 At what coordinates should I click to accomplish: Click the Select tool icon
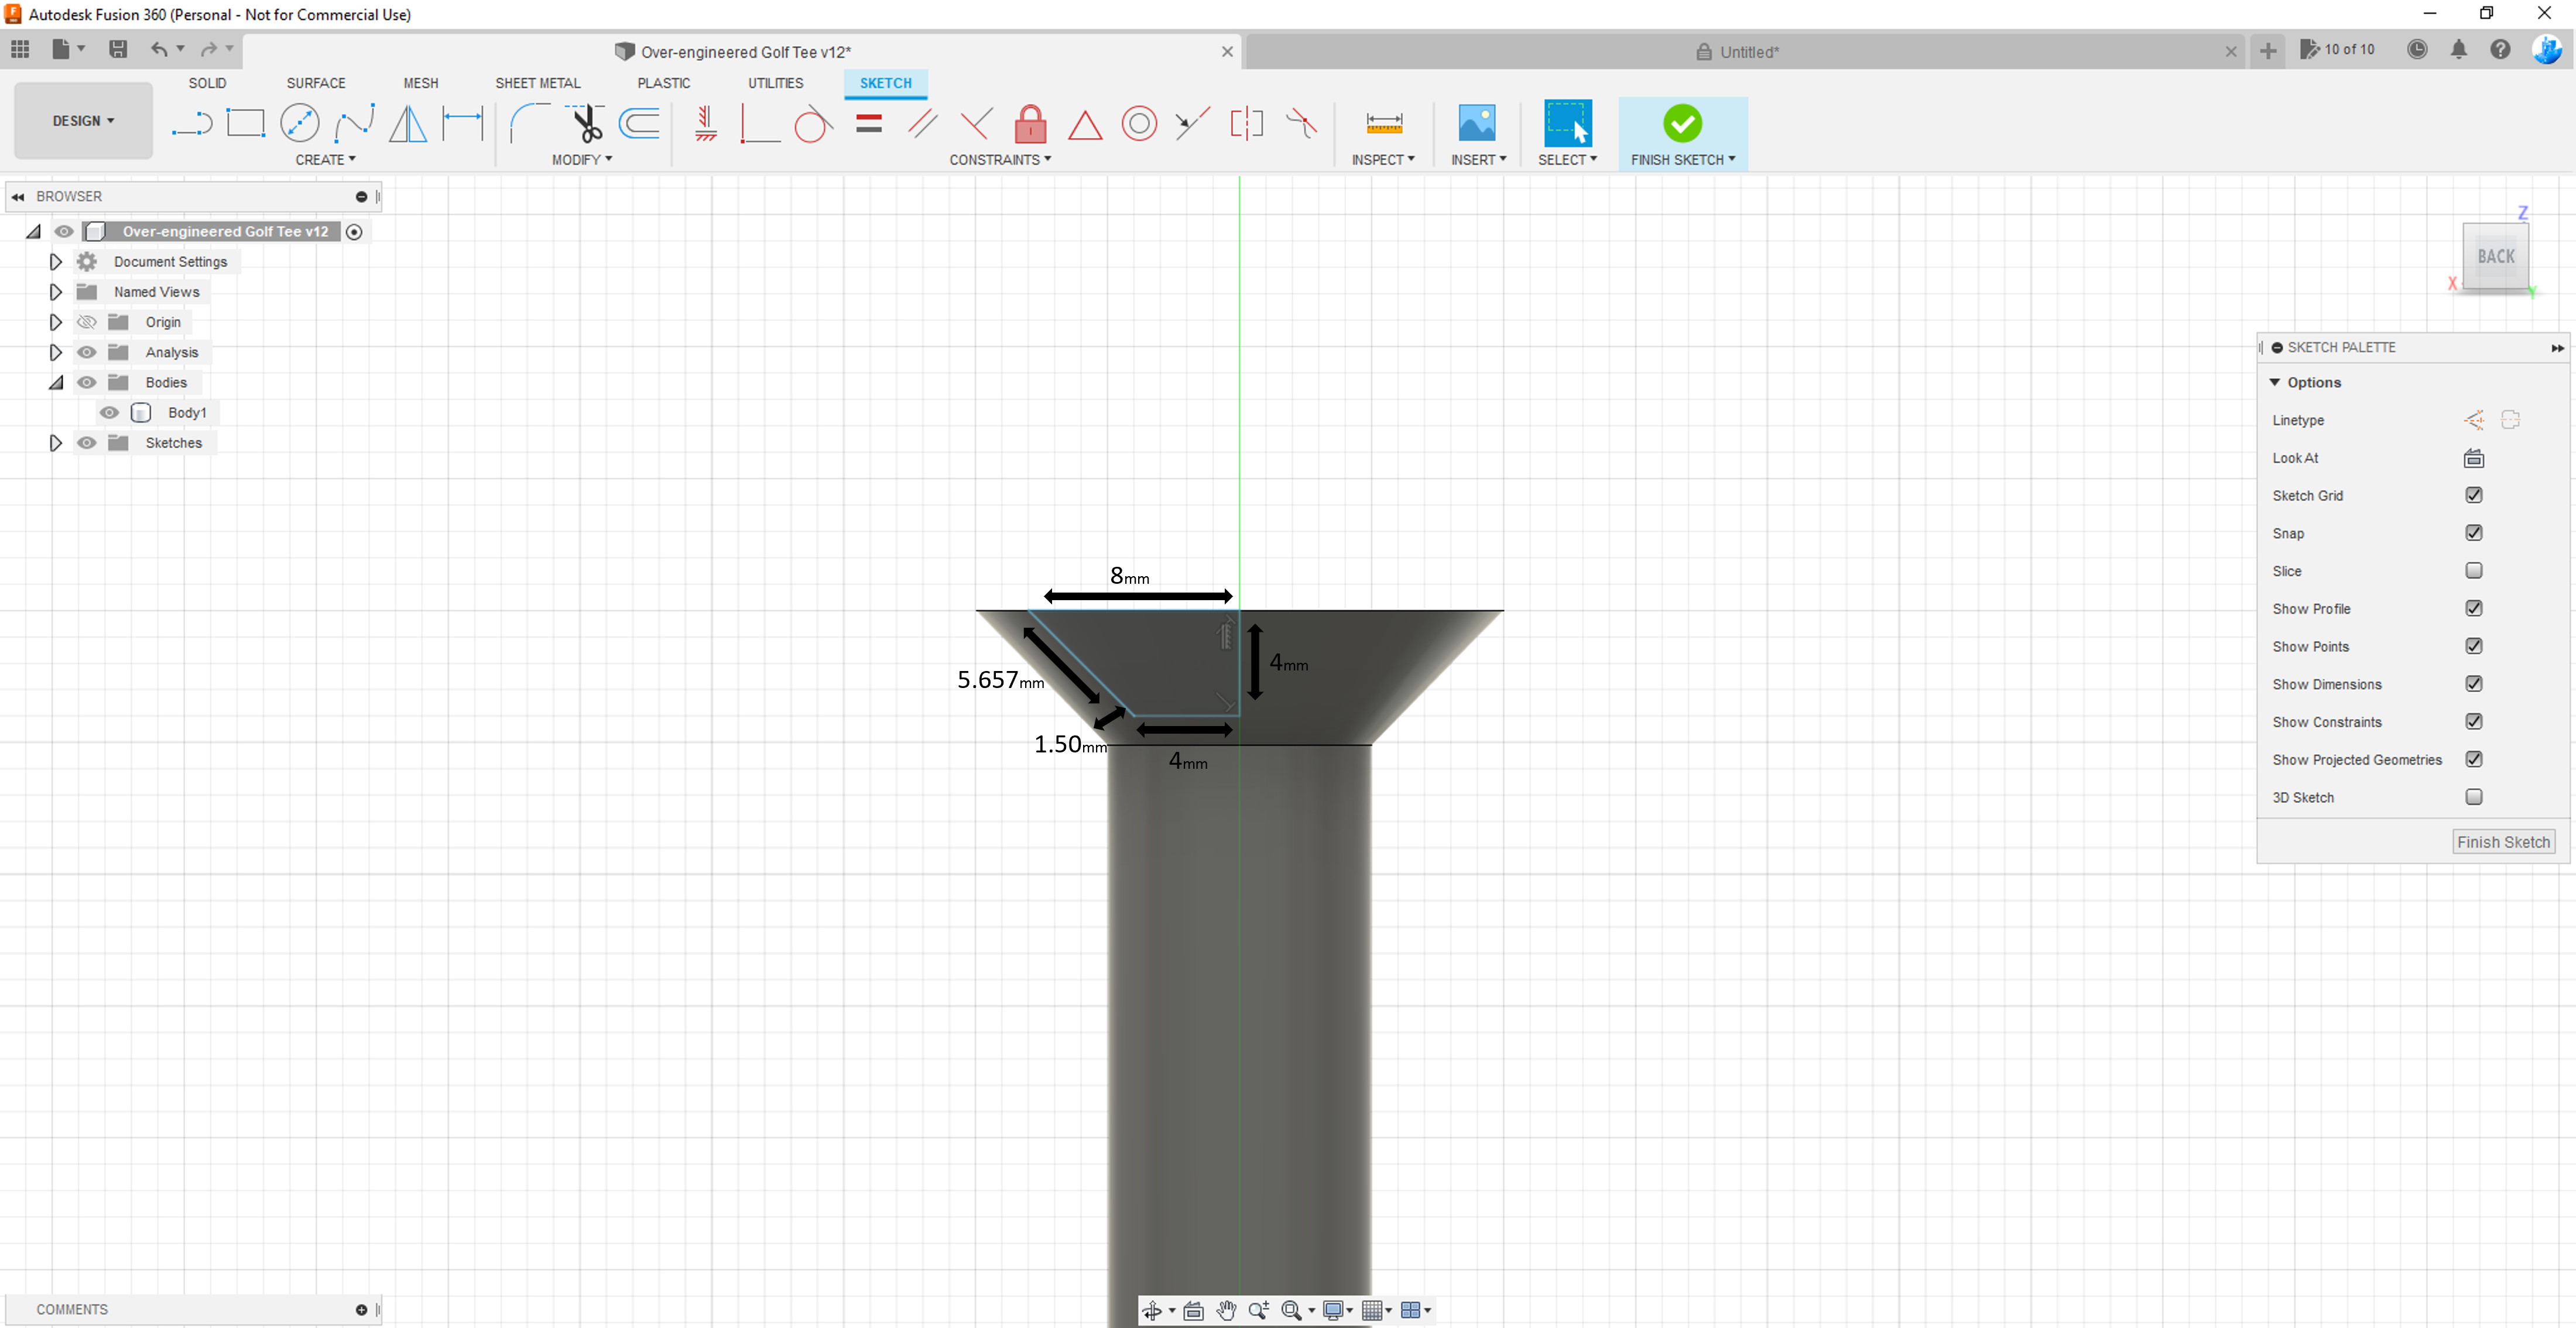pyautogui.click(x=1567, y=123)
